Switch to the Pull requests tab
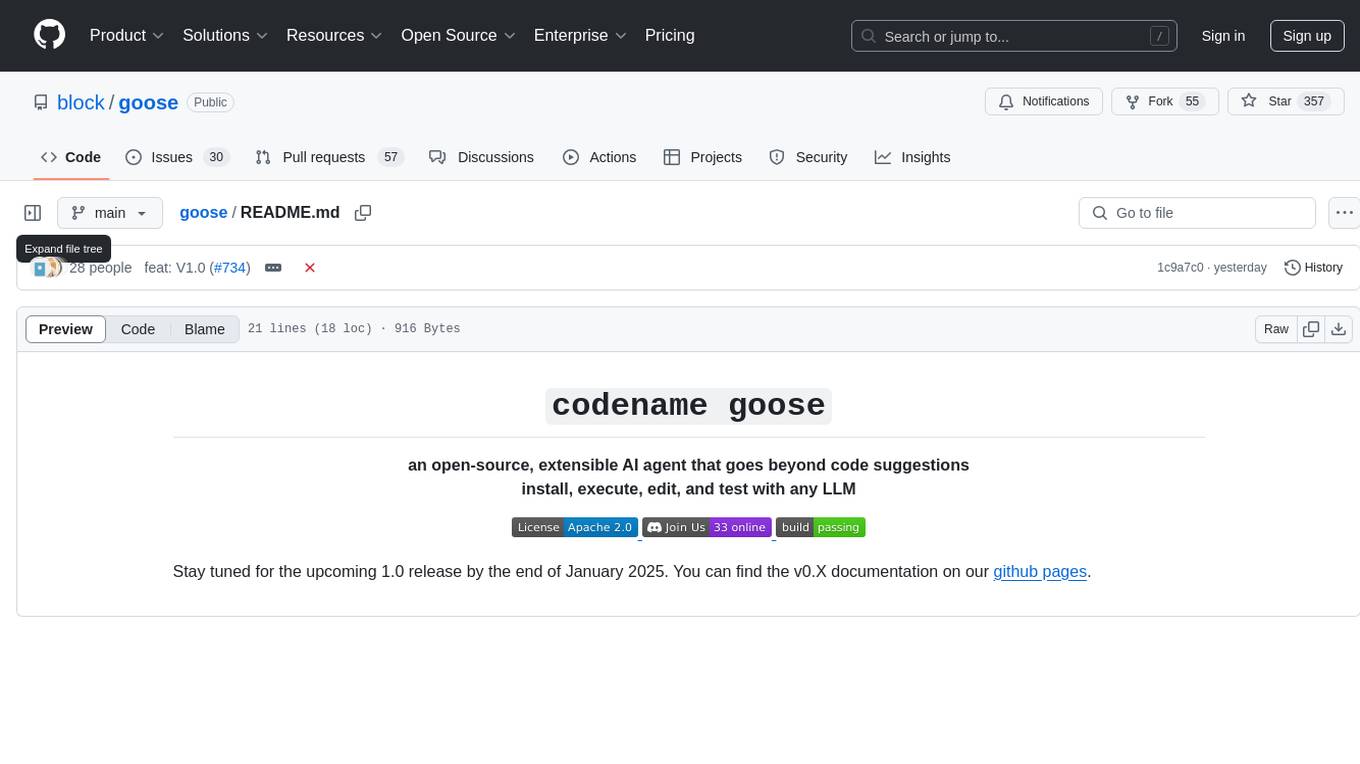 (x=328, y=157)
